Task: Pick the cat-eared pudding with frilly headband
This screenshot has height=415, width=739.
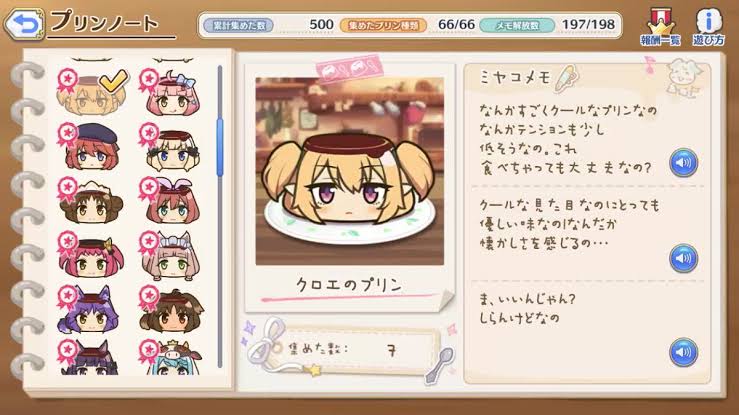Action: [x=172, y=255]
